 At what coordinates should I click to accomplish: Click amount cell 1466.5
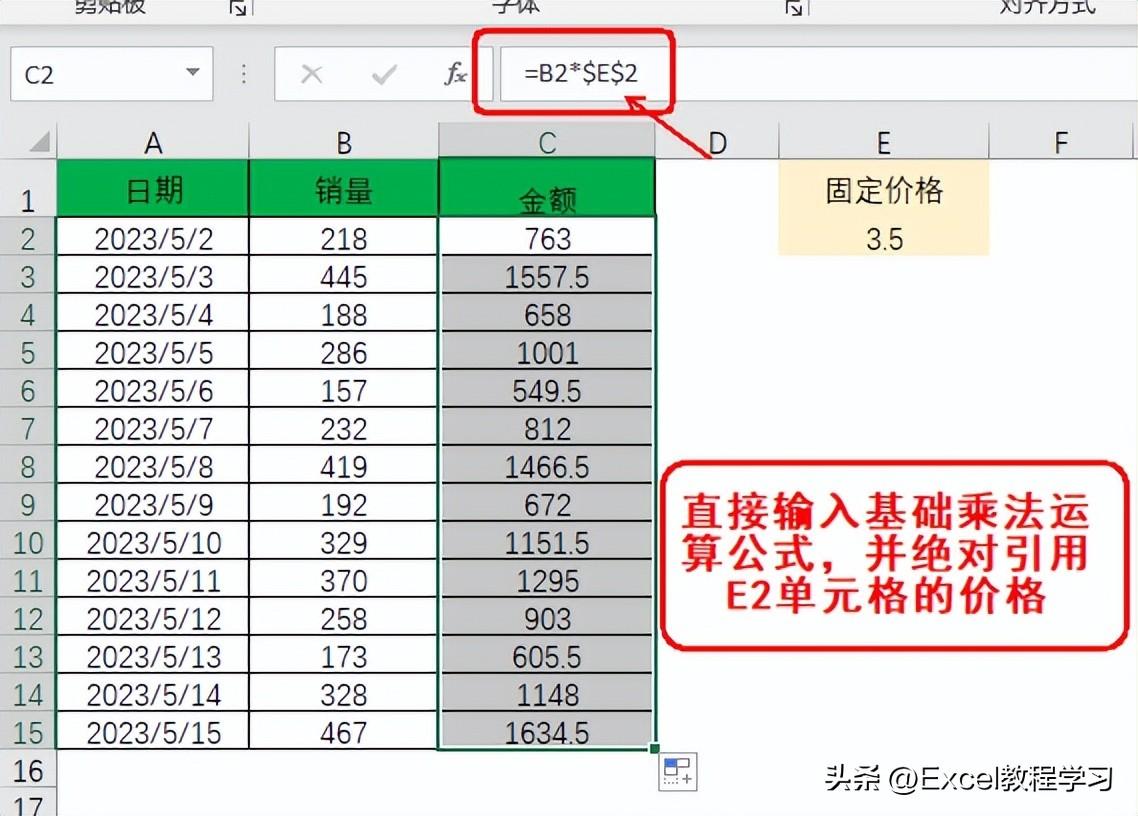(x=547, y=465)
